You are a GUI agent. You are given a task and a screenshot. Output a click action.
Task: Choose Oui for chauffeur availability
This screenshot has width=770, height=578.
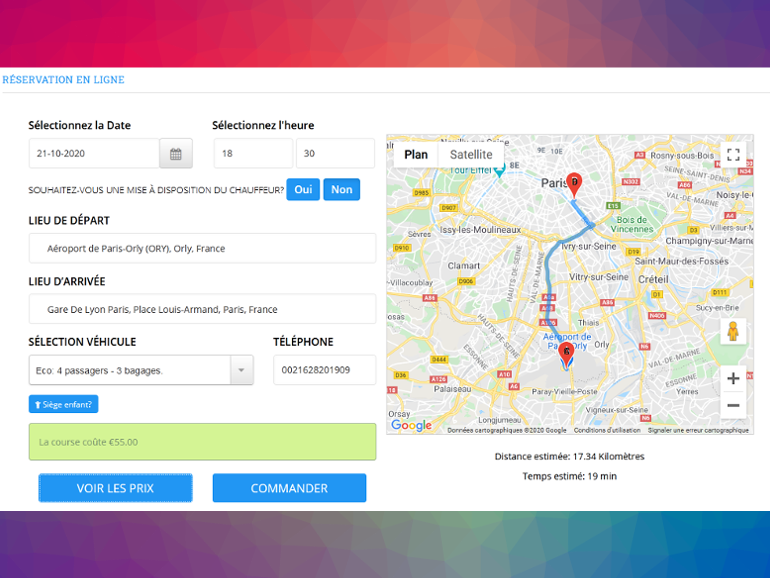coord(303,190)
